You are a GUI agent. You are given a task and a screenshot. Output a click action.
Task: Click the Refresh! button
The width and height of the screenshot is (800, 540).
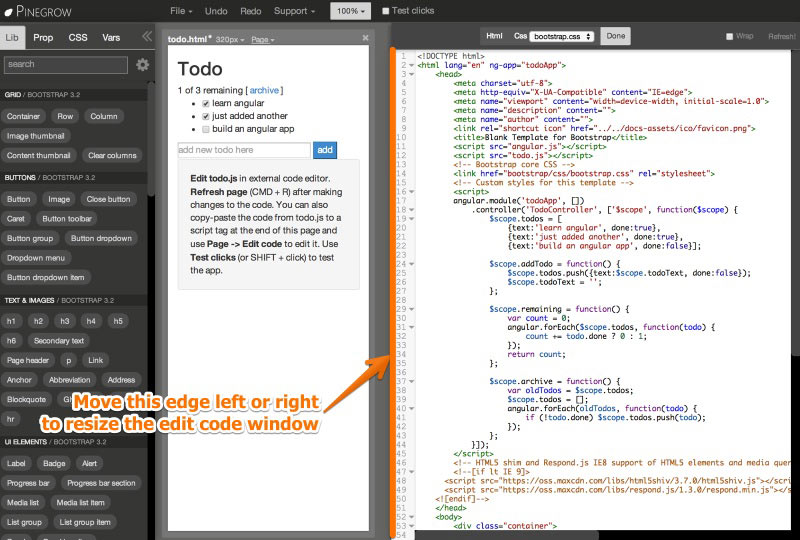(x=782, y=36)
